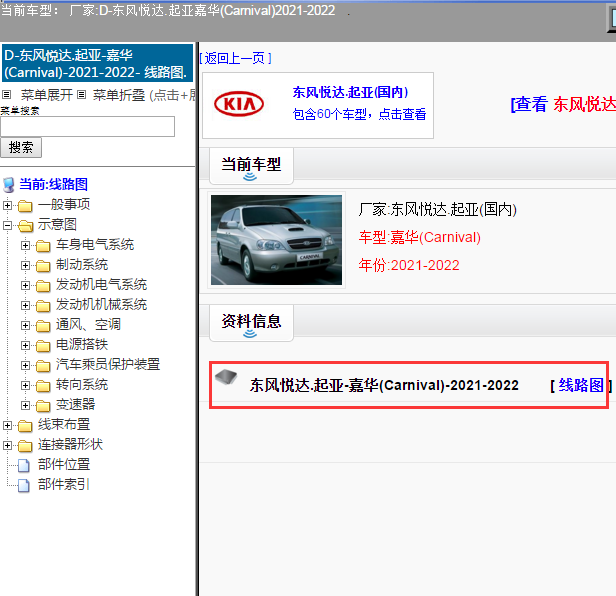This screenshot has height=596, width=616.
Task: Click the 菜单折叠 text
Action: point(119,95)
